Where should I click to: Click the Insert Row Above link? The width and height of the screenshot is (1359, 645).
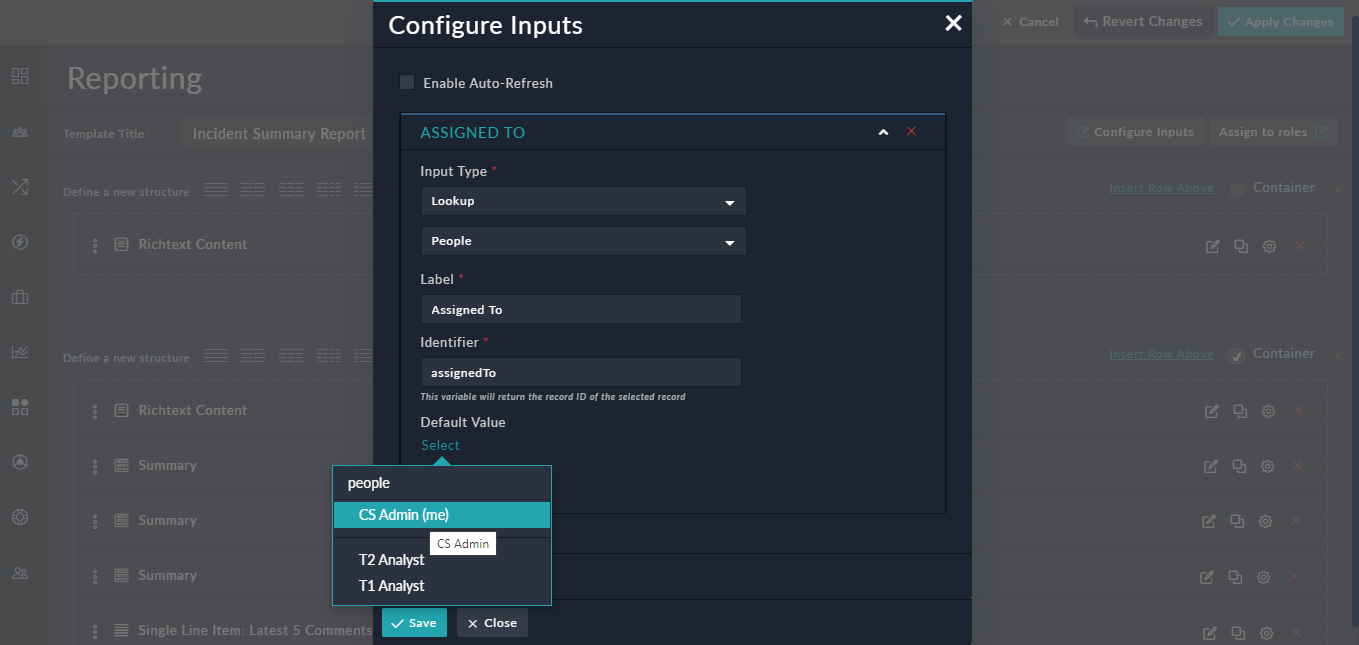point(1161,187)
